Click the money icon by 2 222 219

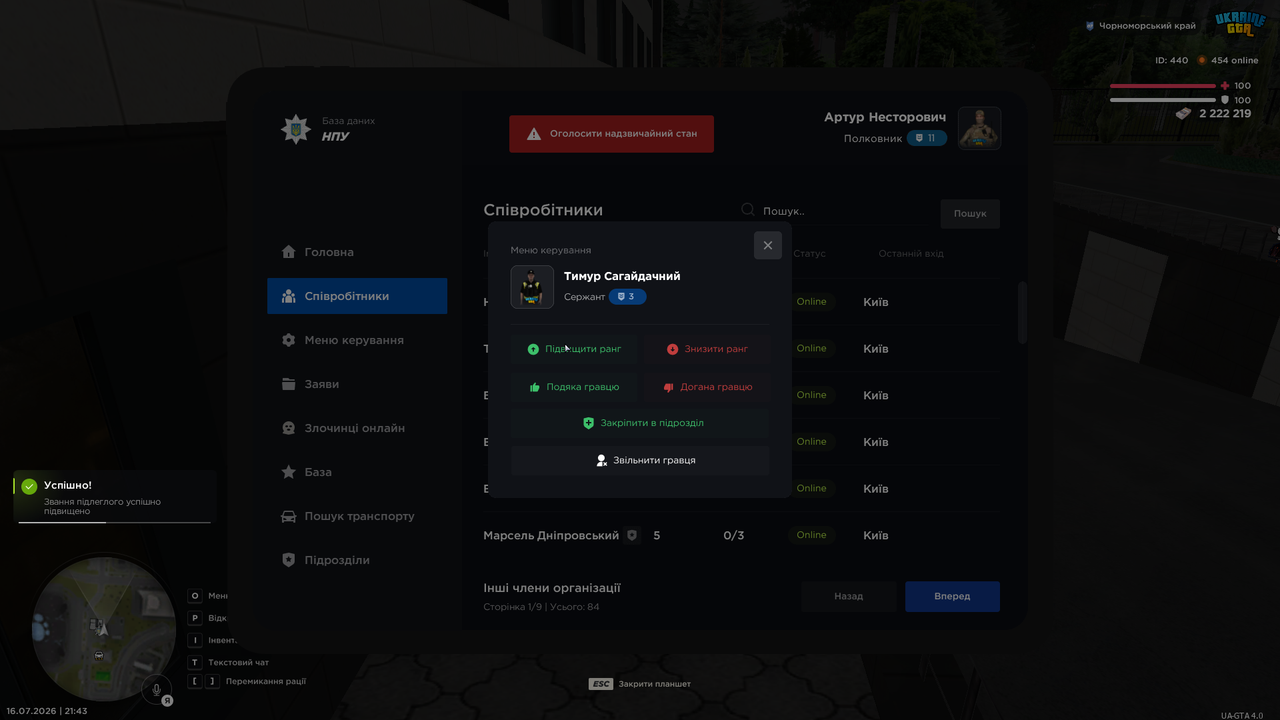(x=1184, y=114)
